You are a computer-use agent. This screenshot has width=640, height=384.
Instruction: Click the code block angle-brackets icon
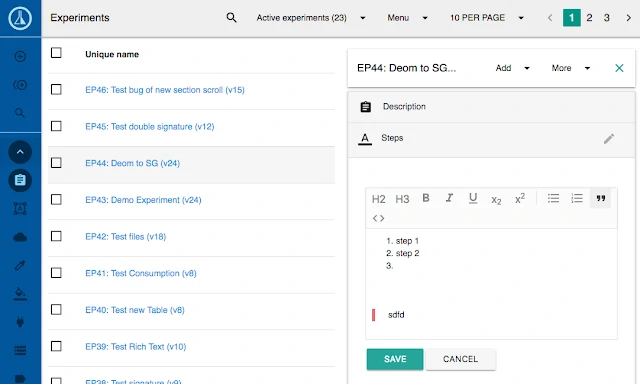tap(378, 218)
